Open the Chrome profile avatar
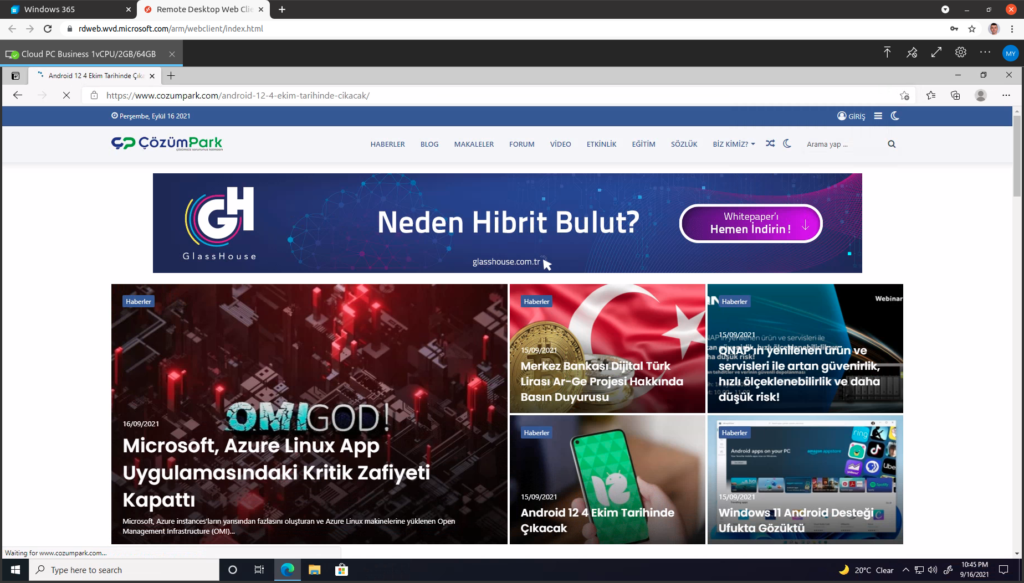Screen dimensions: 1024x583 click(994, 29)
